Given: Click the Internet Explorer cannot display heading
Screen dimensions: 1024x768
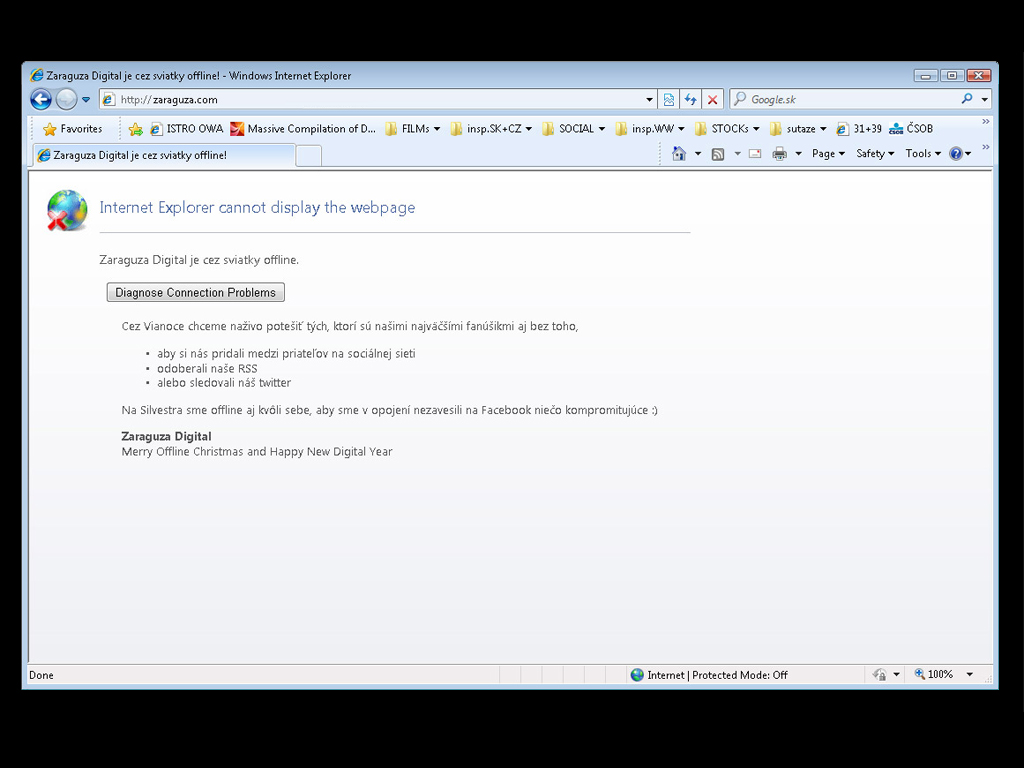Looking at the screenshot, I should [257, 208].
